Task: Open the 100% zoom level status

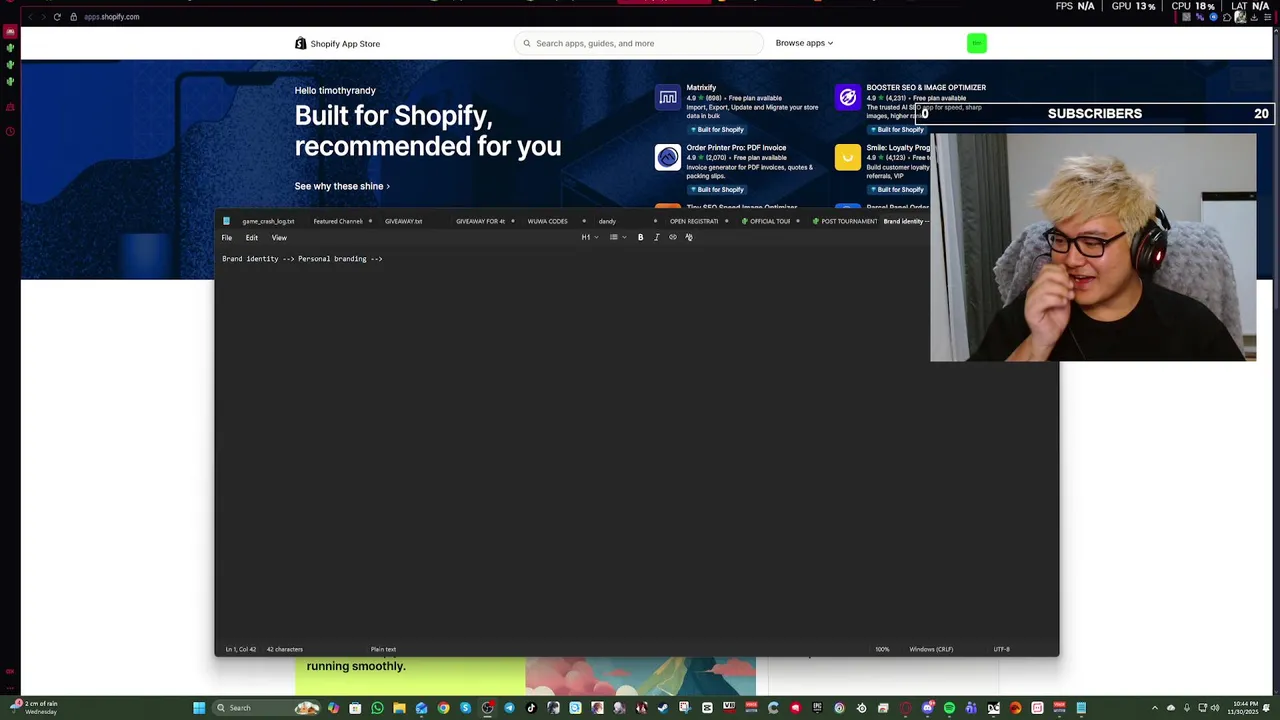Action: pos(882,649)
